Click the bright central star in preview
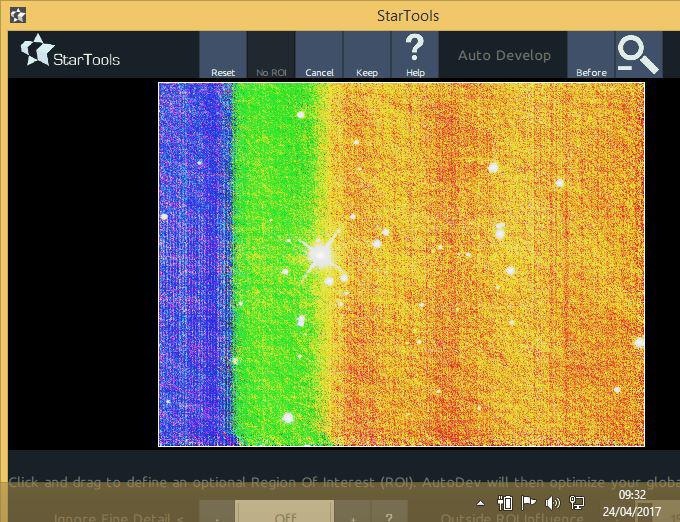Screen dimensions: 680x522 [x=320, y=255]
